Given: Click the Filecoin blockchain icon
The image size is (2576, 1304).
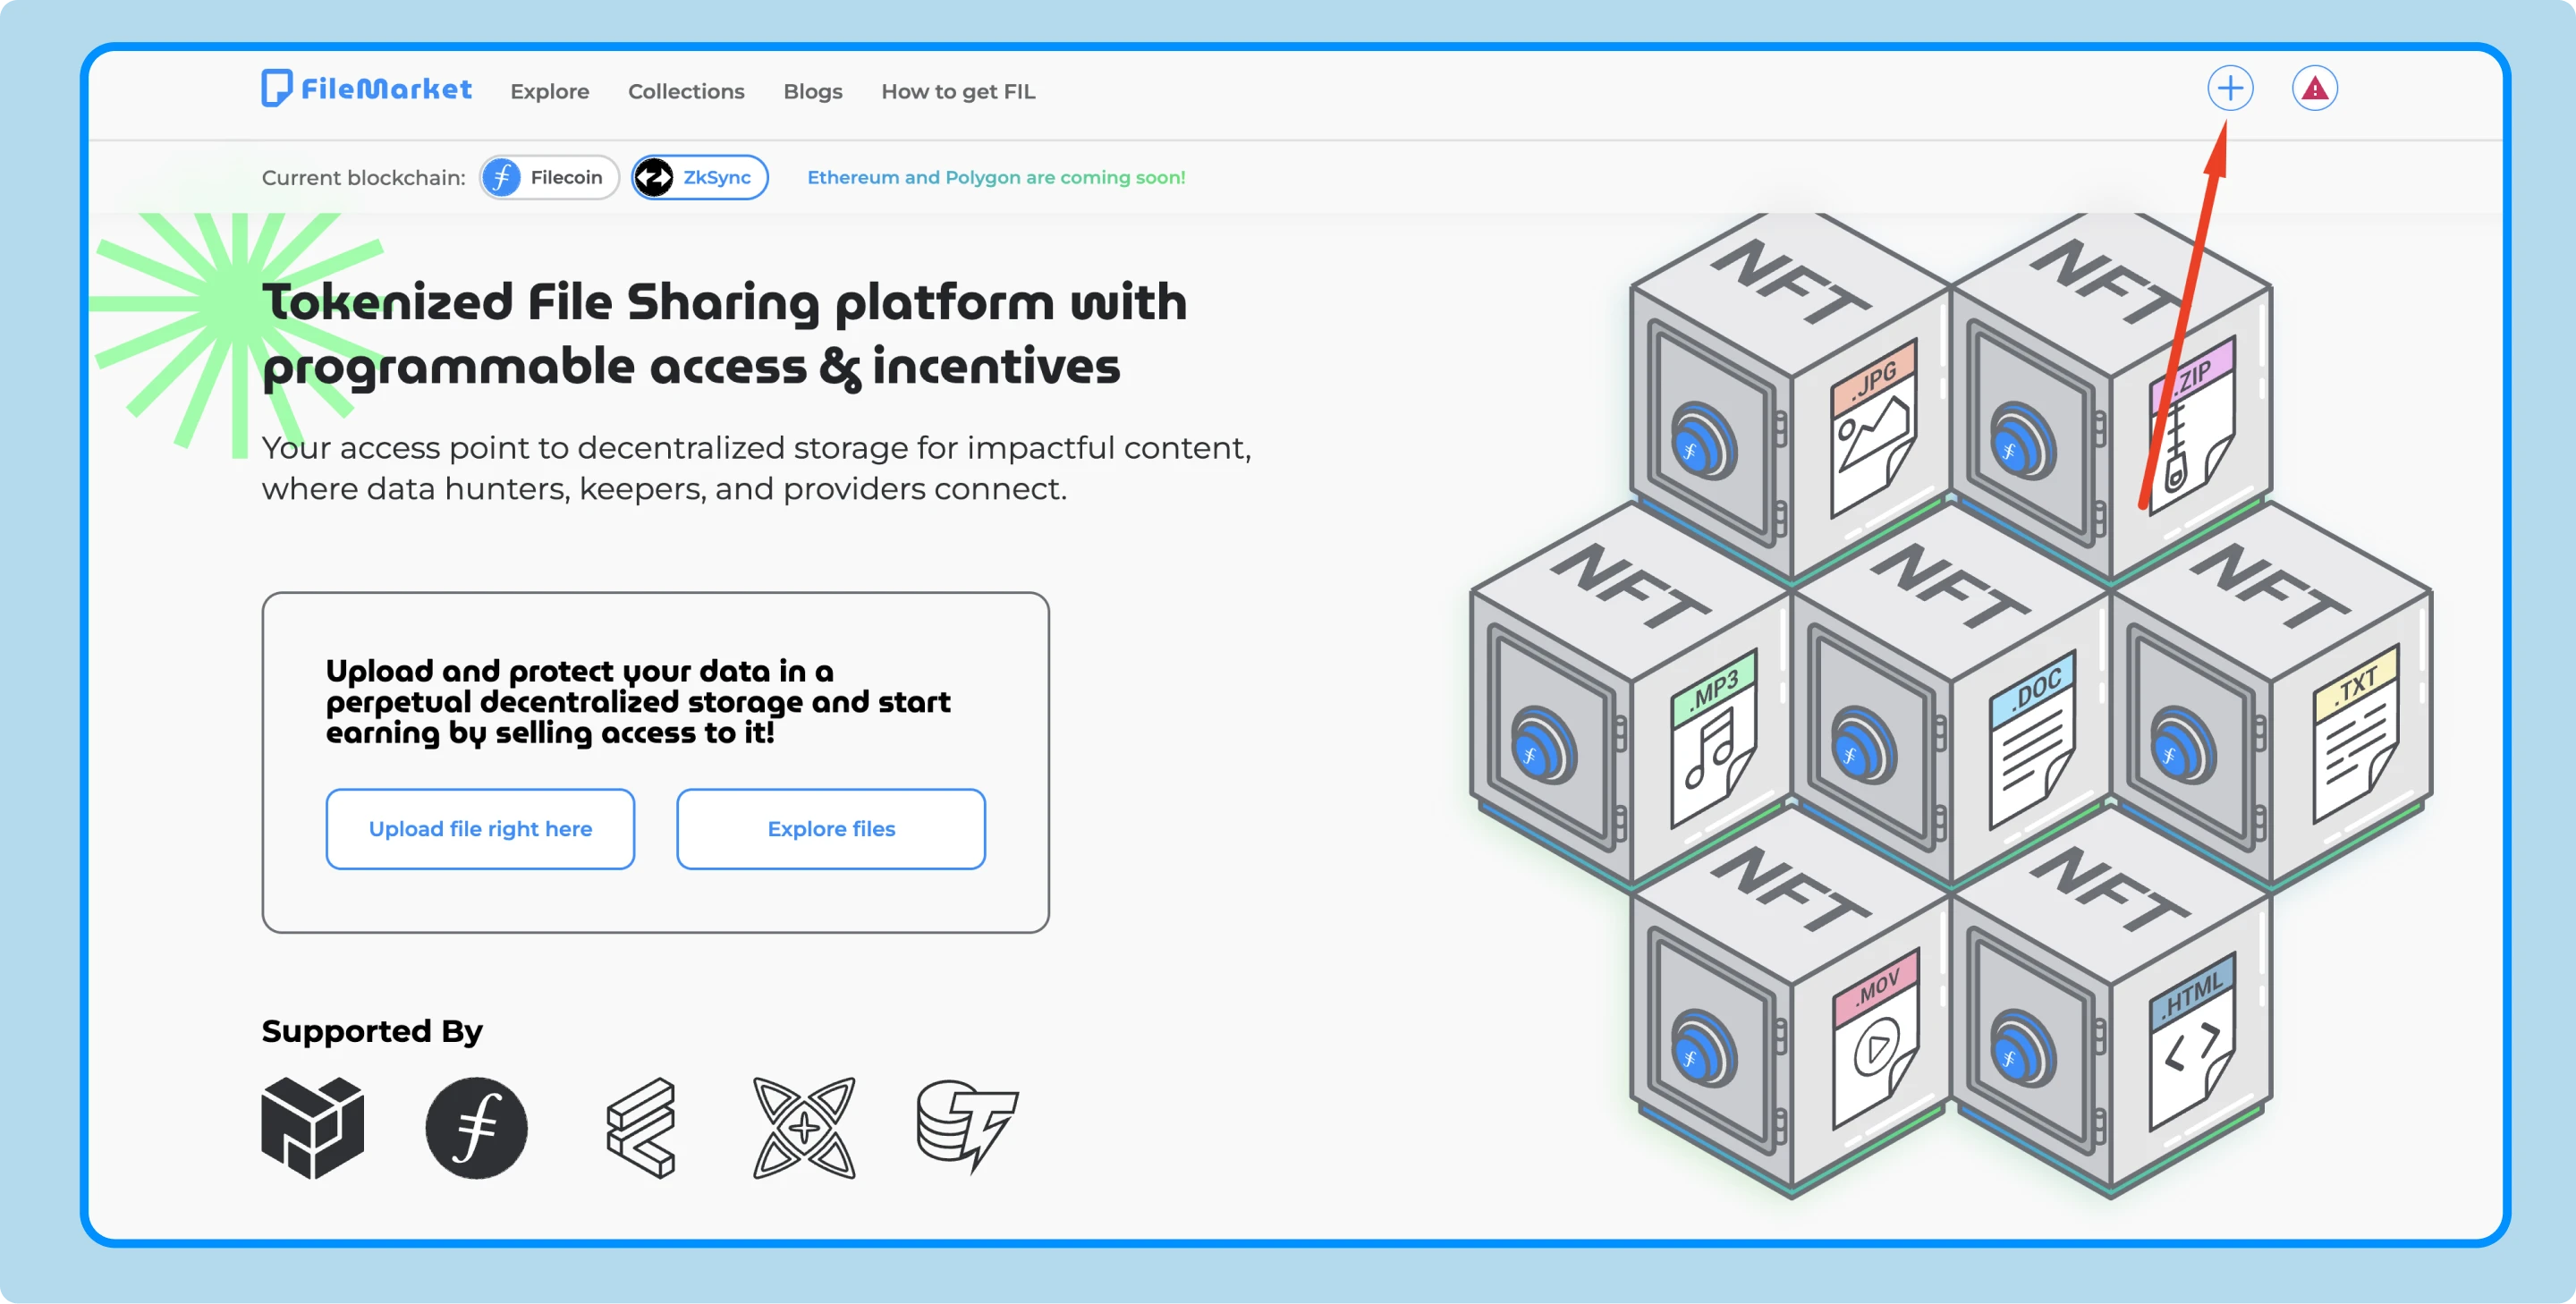Looking at the screenshot, I should (x=504, y=176).
